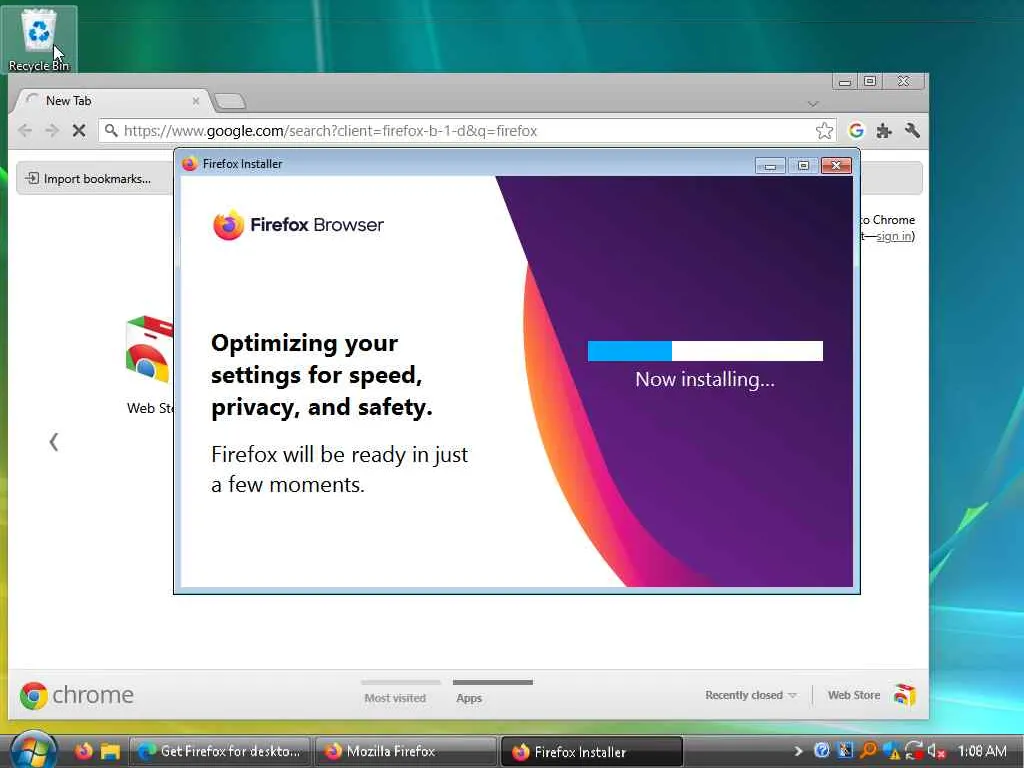Viewport: 1024px width, 768px height.
Task: Show hidden tray icons with the arrow
Action: pyautogui.click(x=798, y=751)
